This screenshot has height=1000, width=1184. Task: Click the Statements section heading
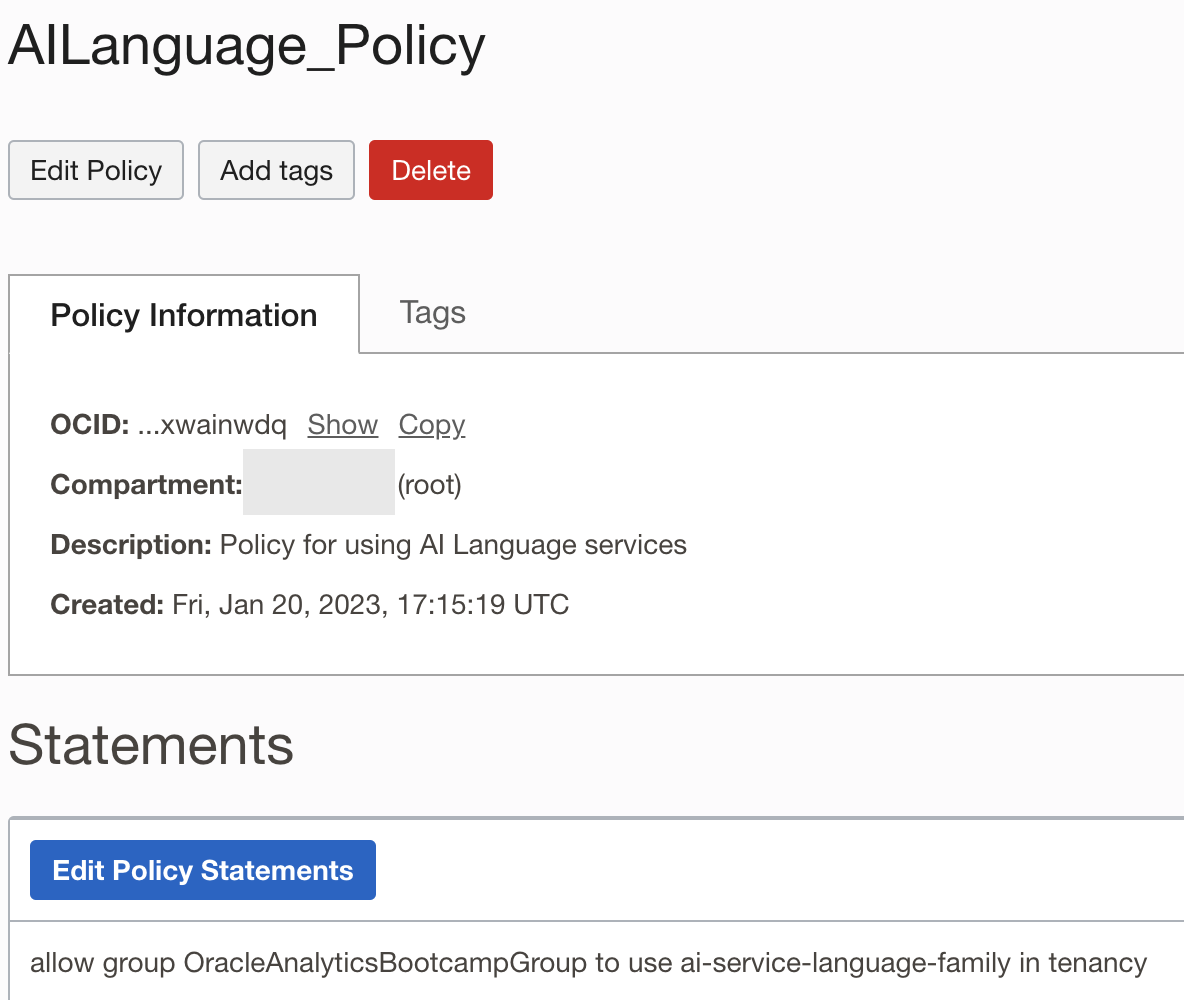coord(151,745)
